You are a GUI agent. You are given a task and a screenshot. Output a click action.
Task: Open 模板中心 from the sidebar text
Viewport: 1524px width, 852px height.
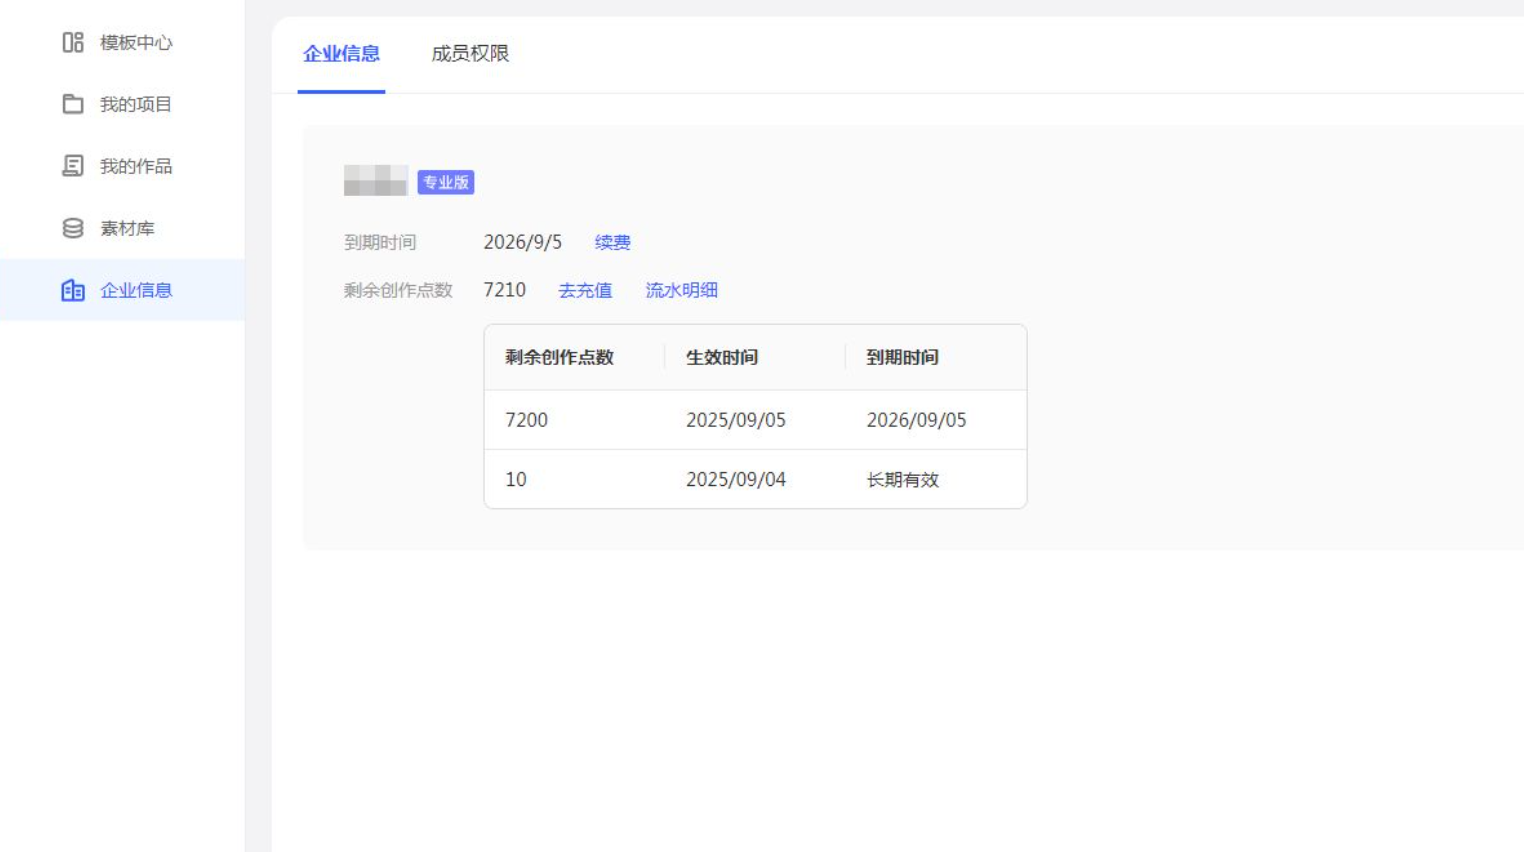(x=136, y=42)
